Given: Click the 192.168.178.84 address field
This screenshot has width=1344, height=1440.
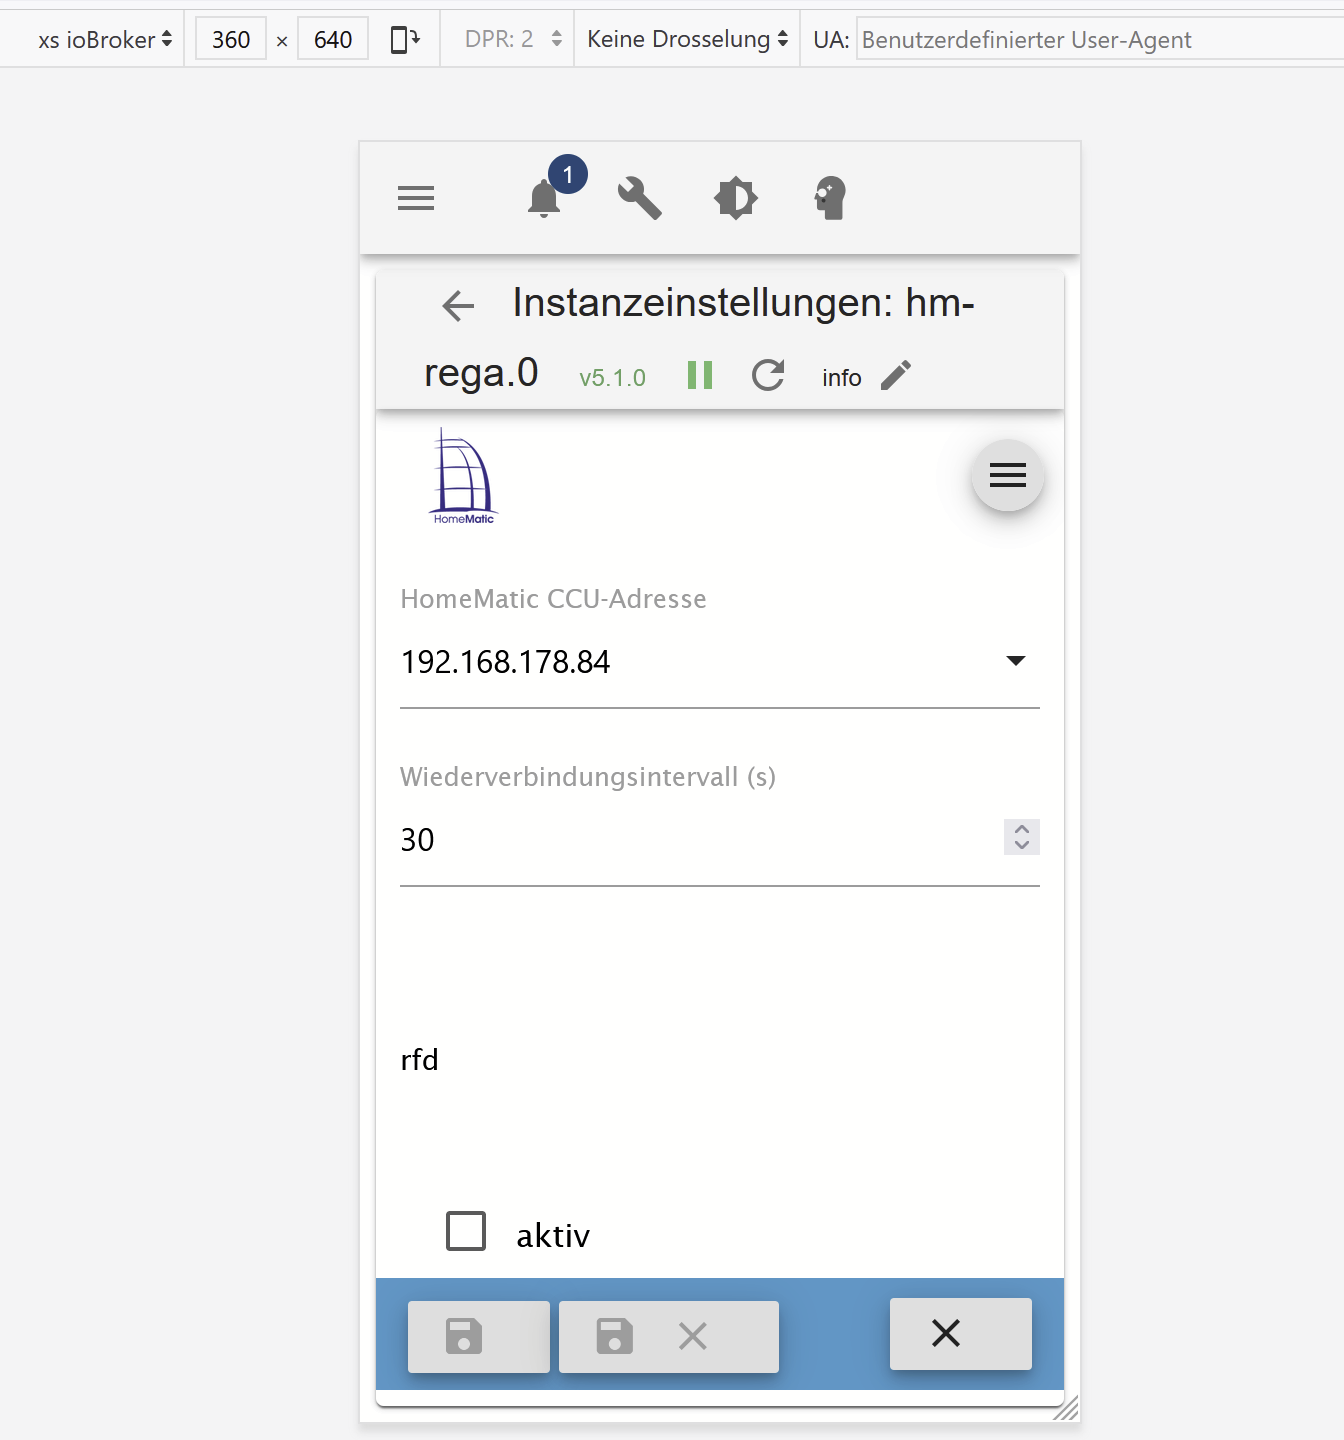Looking at the screenshot, I should 720,662.
